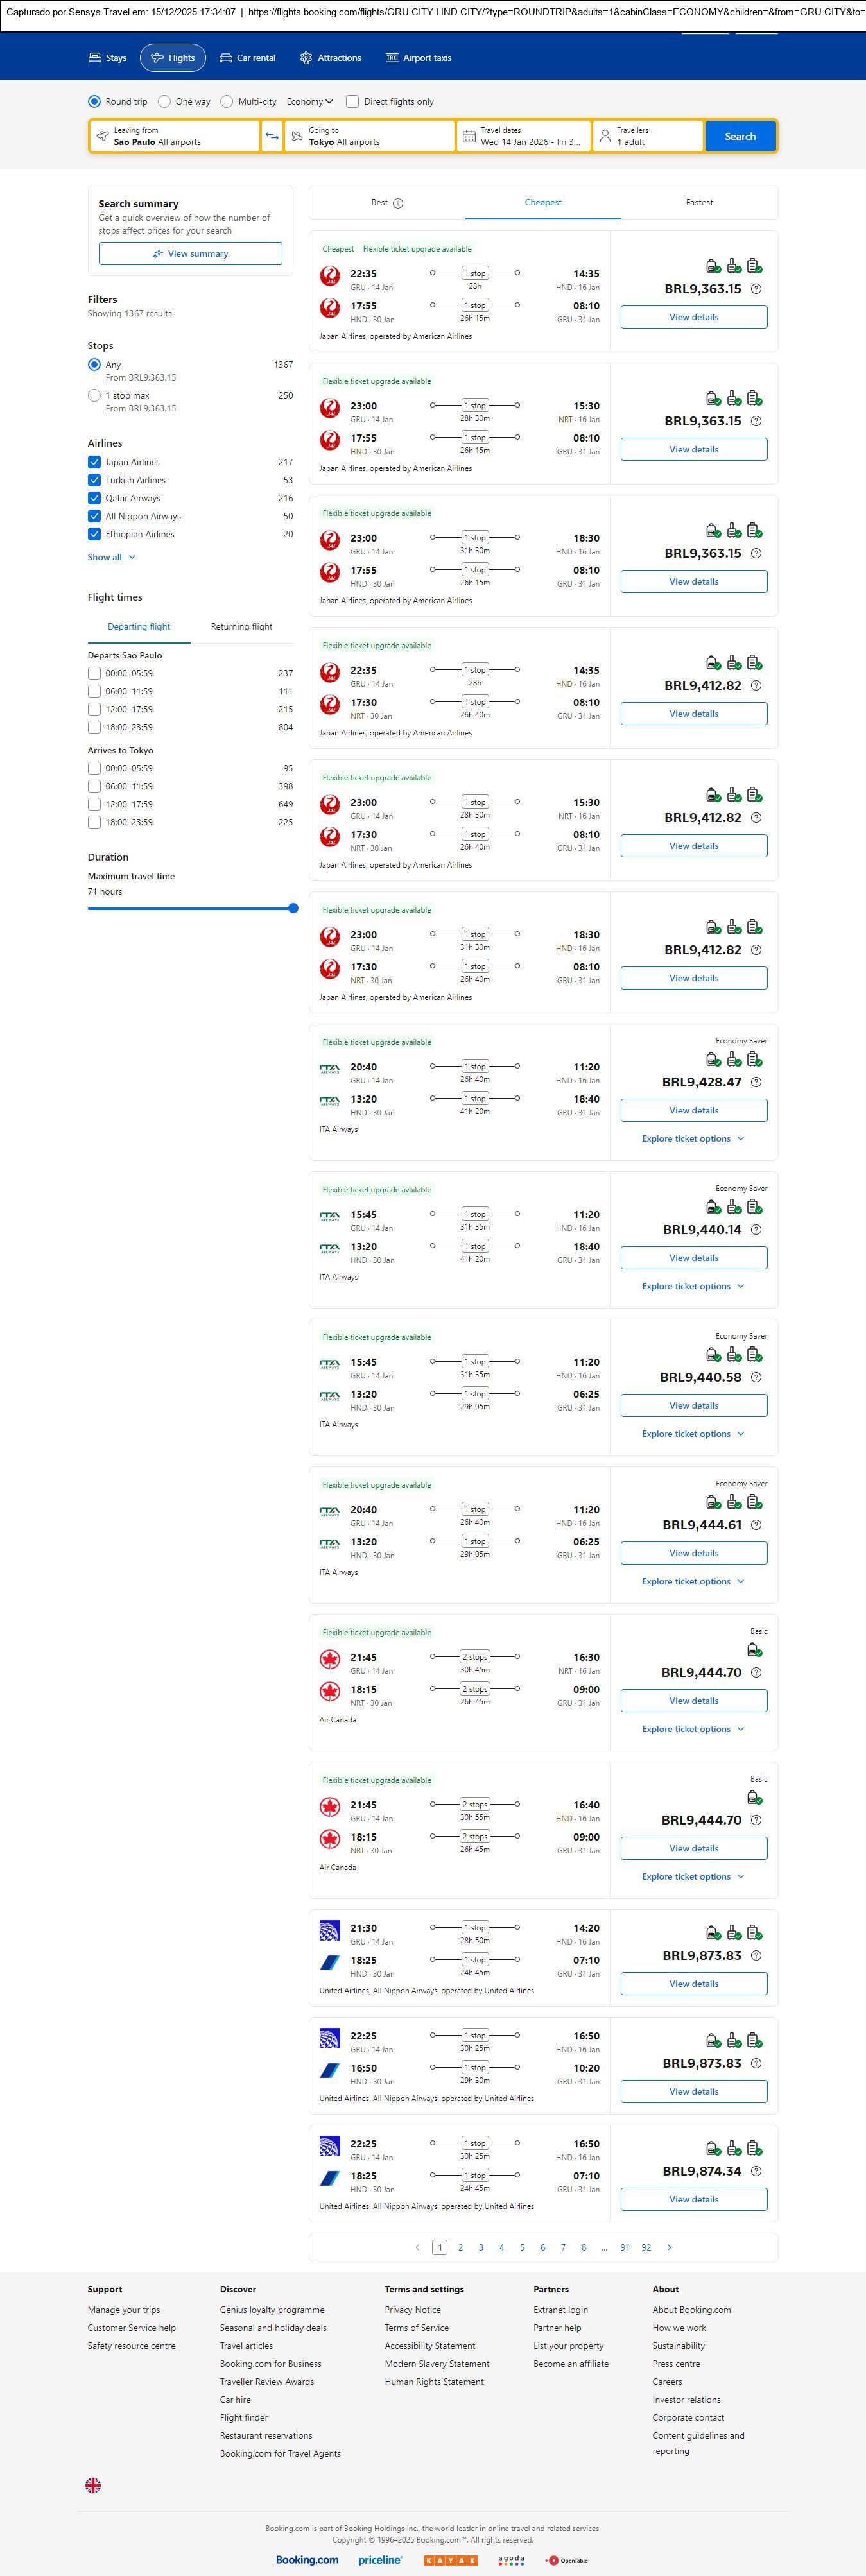Switch to the Fastest tab

click(699, 202)
